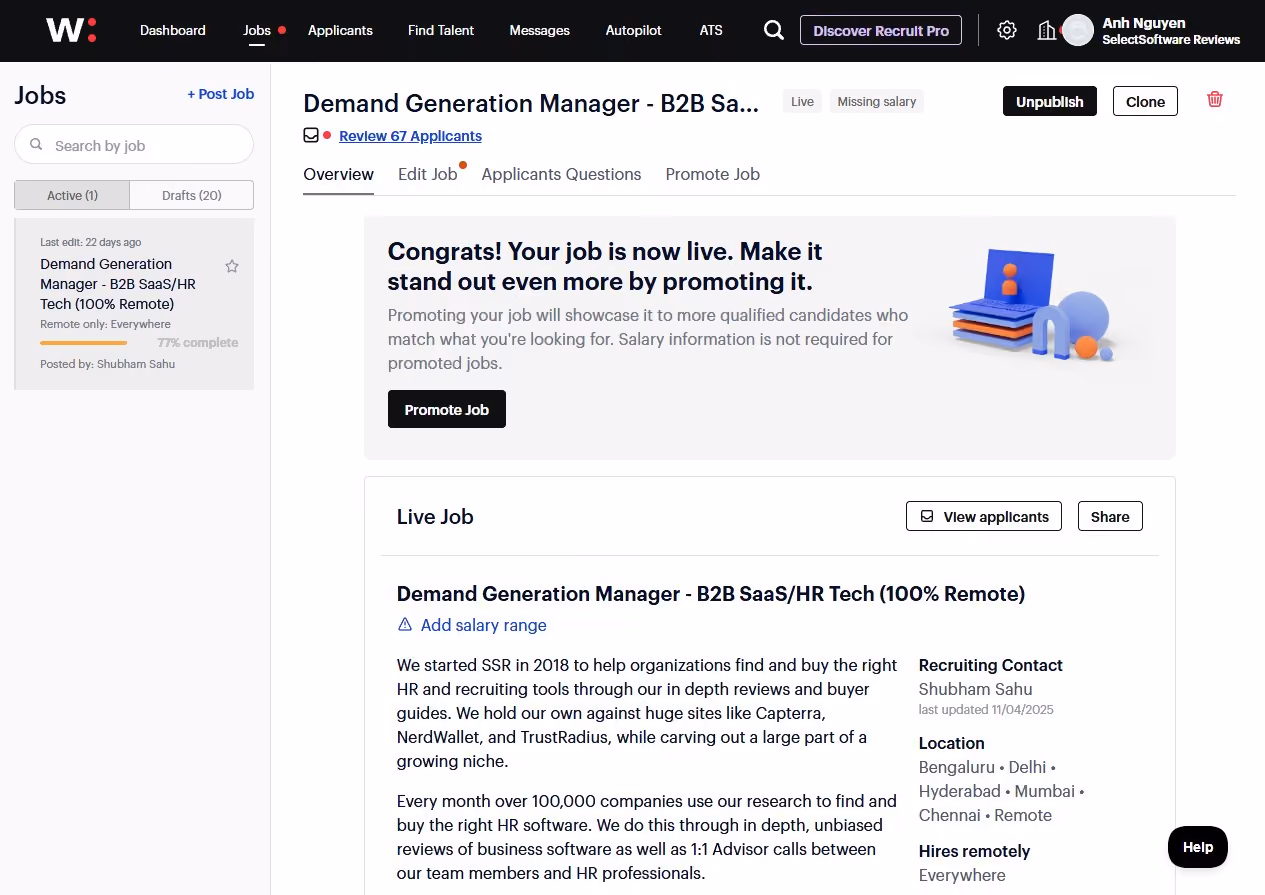Click the company building icon
Image resolution: width=1265 pixels, height=895 pixels.
tap(1047, 30)
